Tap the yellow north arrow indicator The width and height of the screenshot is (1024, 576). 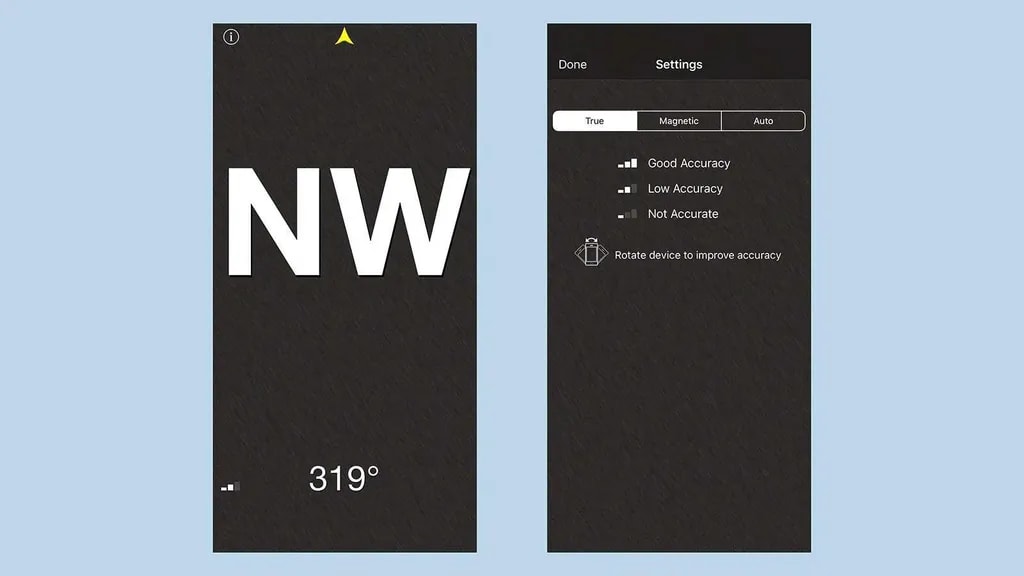pos(345,37)
